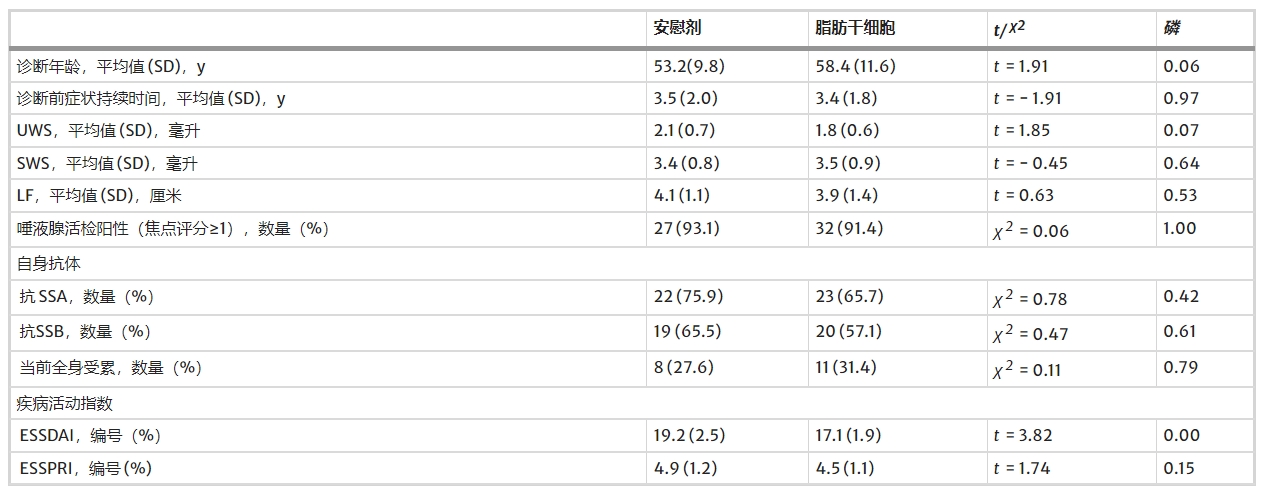Click the 疾病活动指数 section heading

coord(64,403)
